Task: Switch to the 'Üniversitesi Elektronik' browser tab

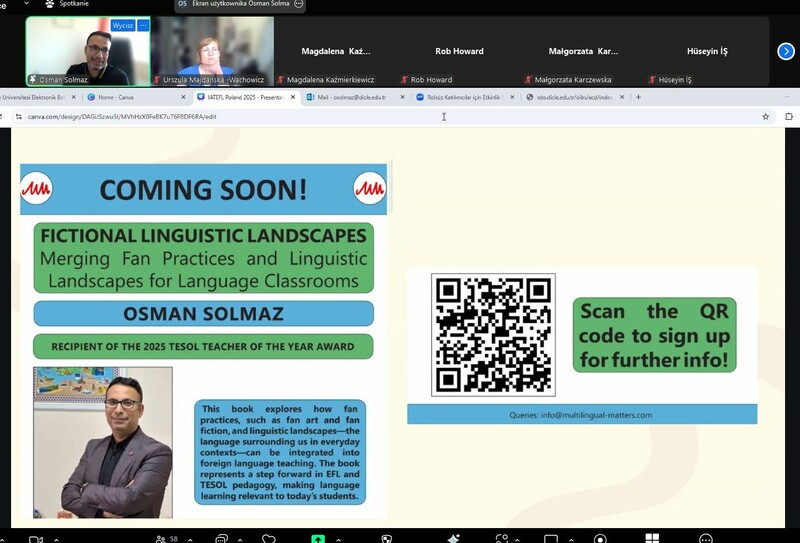Action: click(36, 97)
